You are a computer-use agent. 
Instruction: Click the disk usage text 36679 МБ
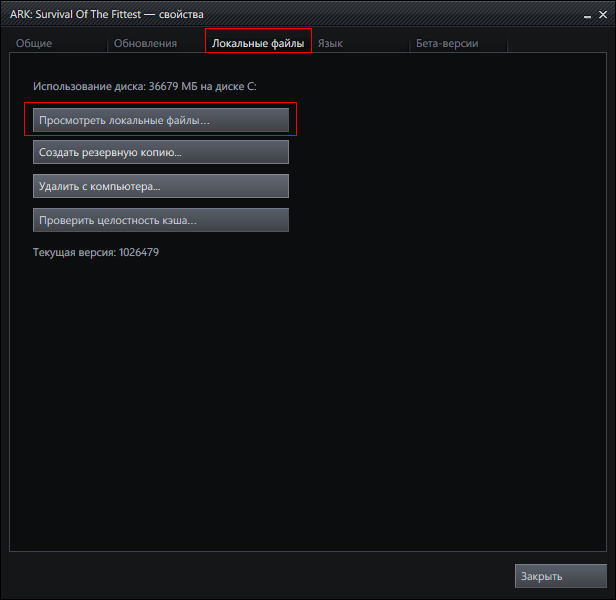(173, 86)
